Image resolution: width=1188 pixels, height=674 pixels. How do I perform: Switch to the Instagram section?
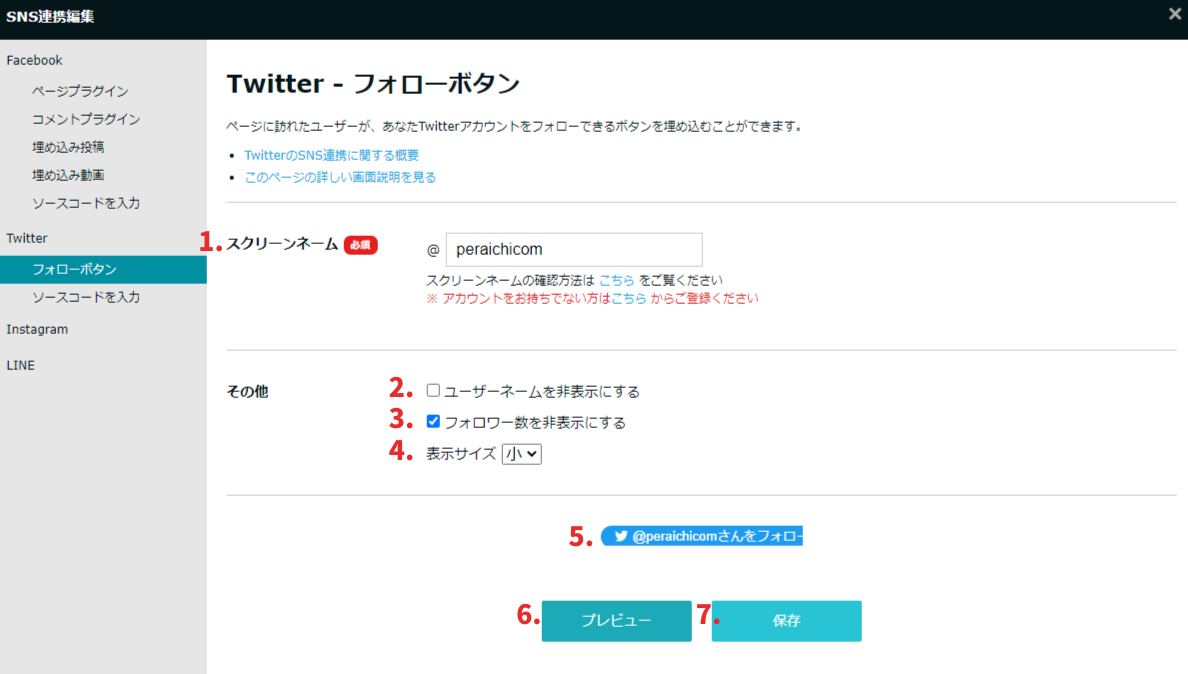[x=37, y=329]
